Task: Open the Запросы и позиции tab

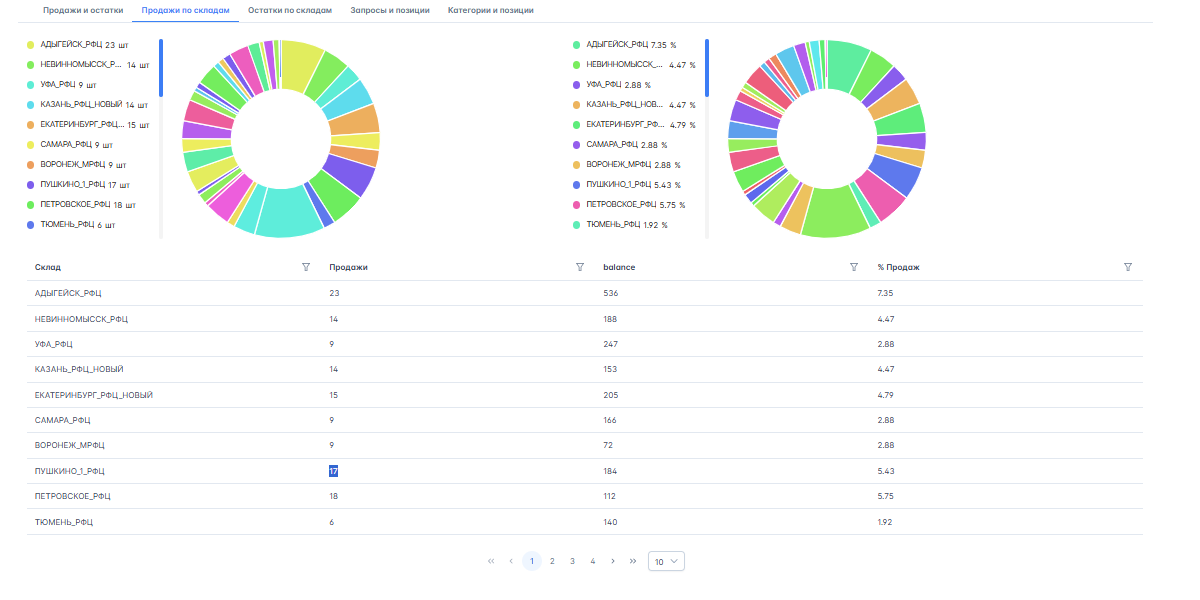Action: pyautogui.click(x=390, y=10)
